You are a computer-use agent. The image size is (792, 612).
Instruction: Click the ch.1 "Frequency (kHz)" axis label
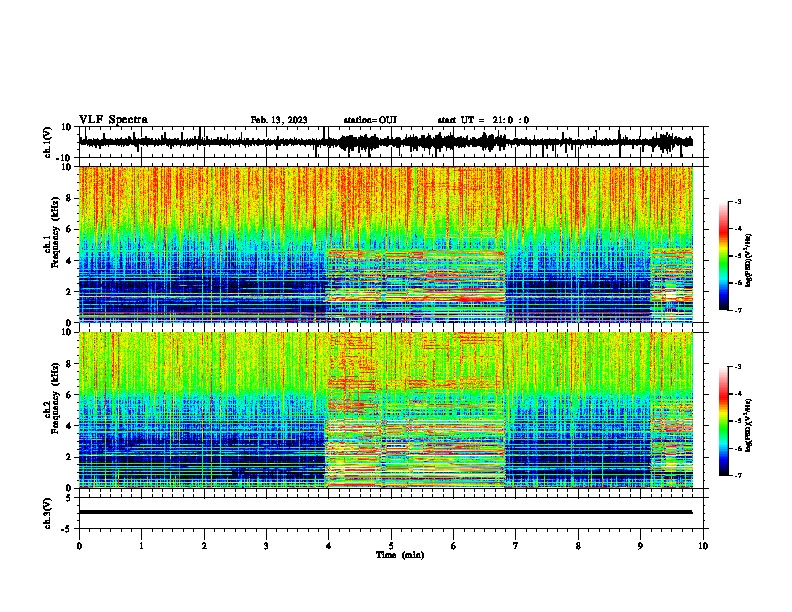tap(54, 232)
